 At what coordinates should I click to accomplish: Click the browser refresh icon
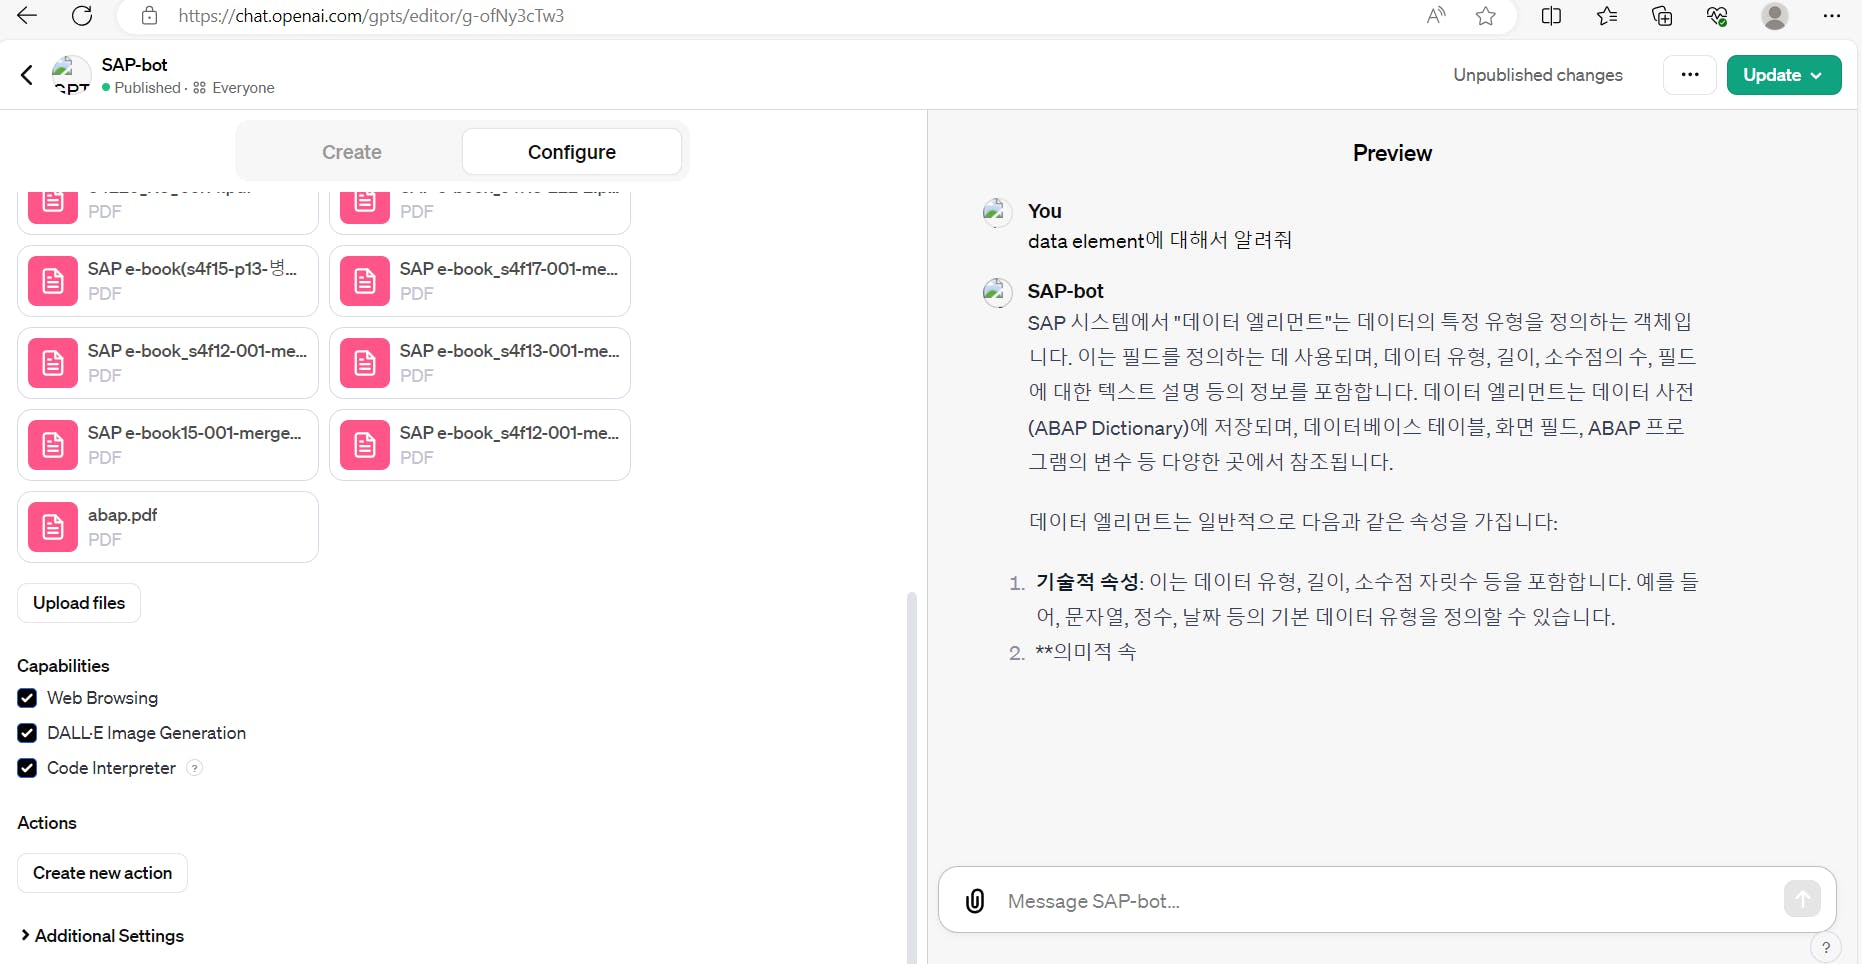(x=82, y=16)
